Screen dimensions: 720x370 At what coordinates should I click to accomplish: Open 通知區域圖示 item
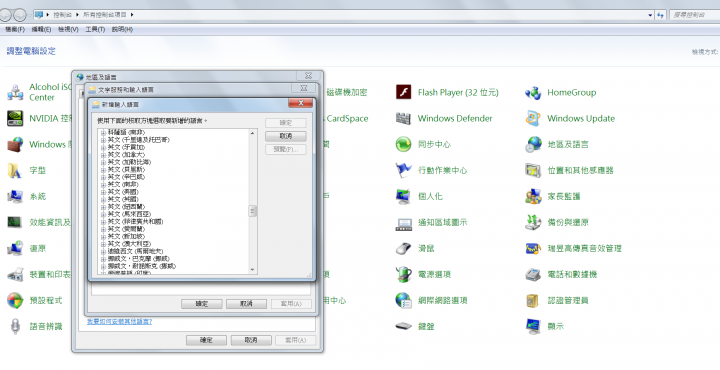431,223
